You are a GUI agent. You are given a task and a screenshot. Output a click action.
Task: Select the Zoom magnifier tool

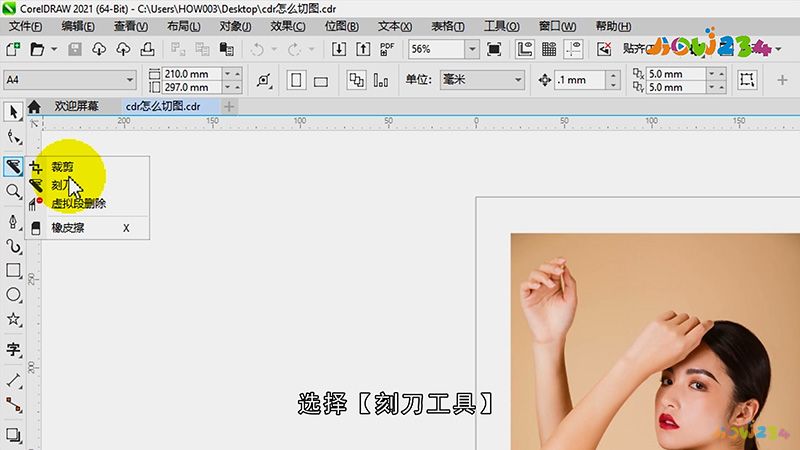coord(13,192)
